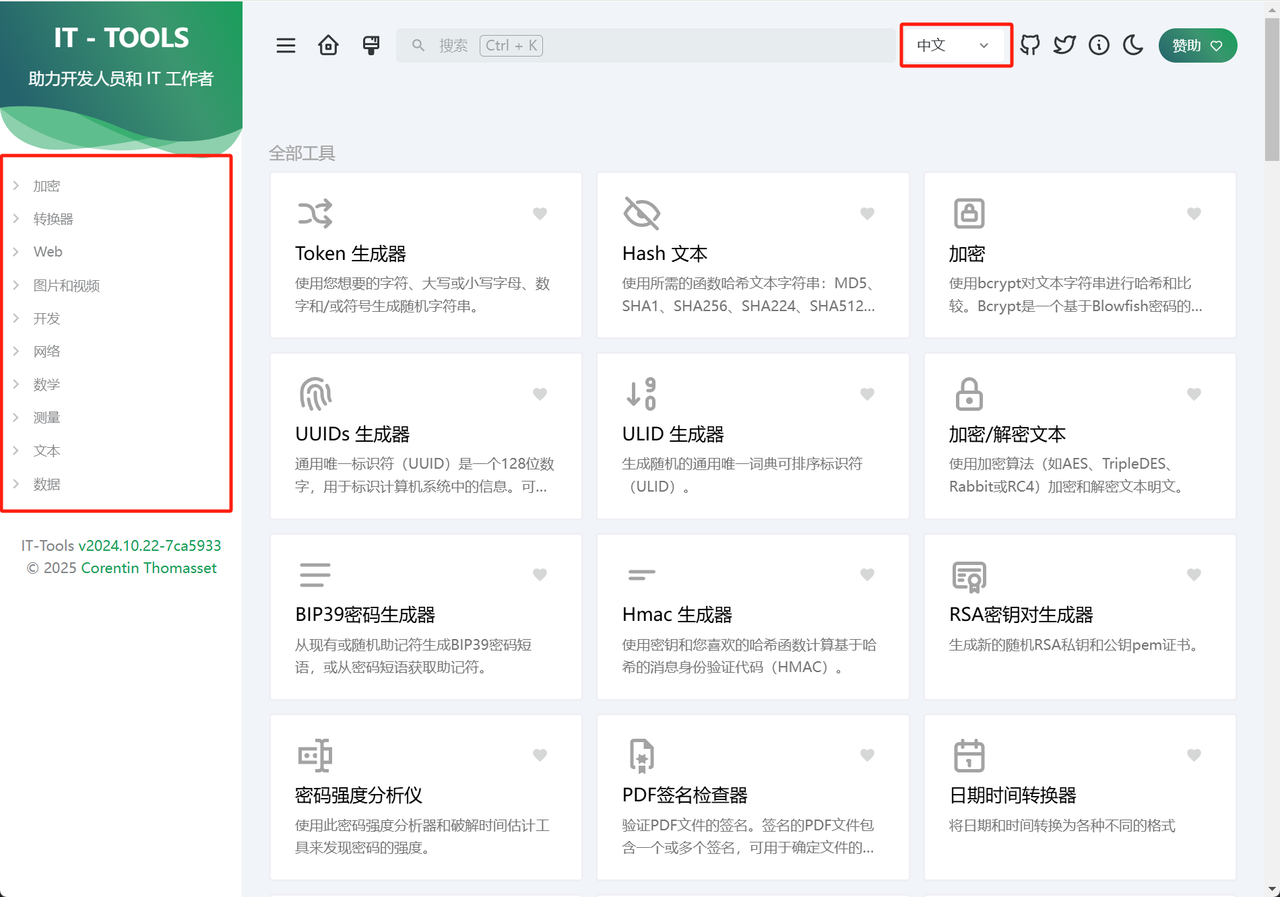The image size is (1280, 897).
Task: Open the UI library brush icon
Action: [x=371, y=45]
